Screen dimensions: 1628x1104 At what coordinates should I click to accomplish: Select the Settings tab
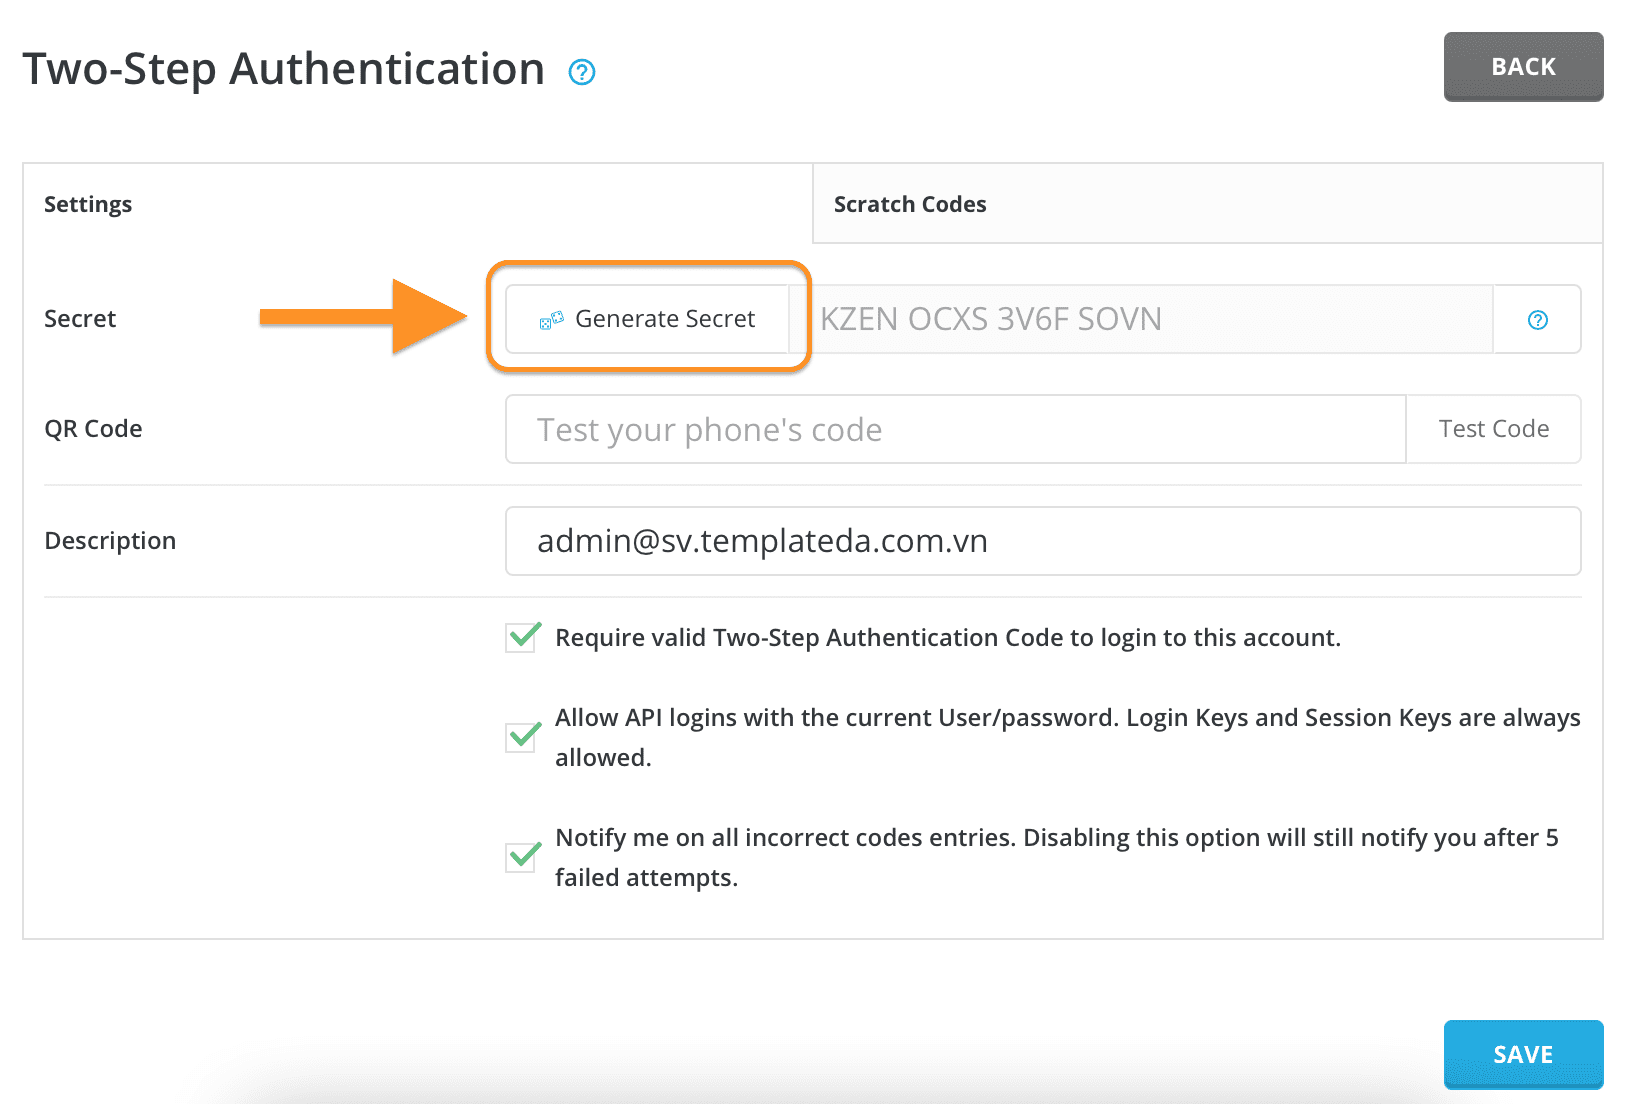[88, 204]
